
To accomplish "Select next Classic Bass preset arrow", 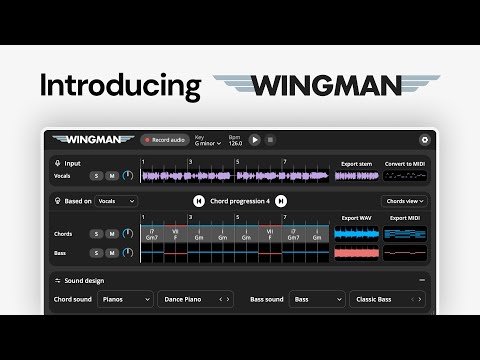I will pyautogui.click(x=420, y=299).
